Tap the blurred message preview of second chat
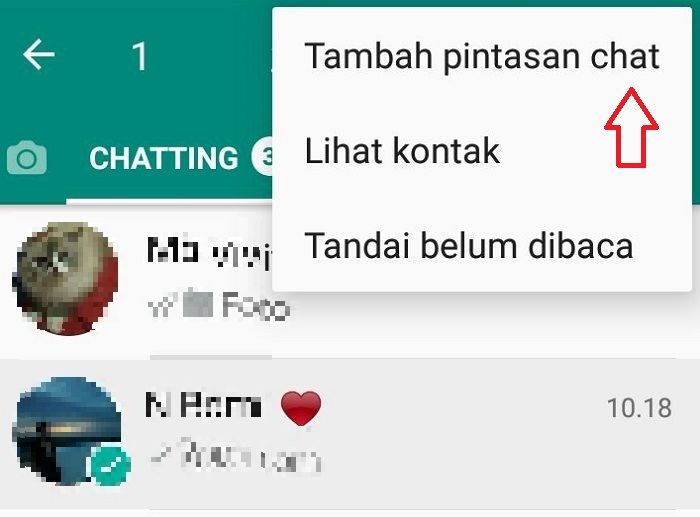The image size is (700, 517). pos(248,456)
